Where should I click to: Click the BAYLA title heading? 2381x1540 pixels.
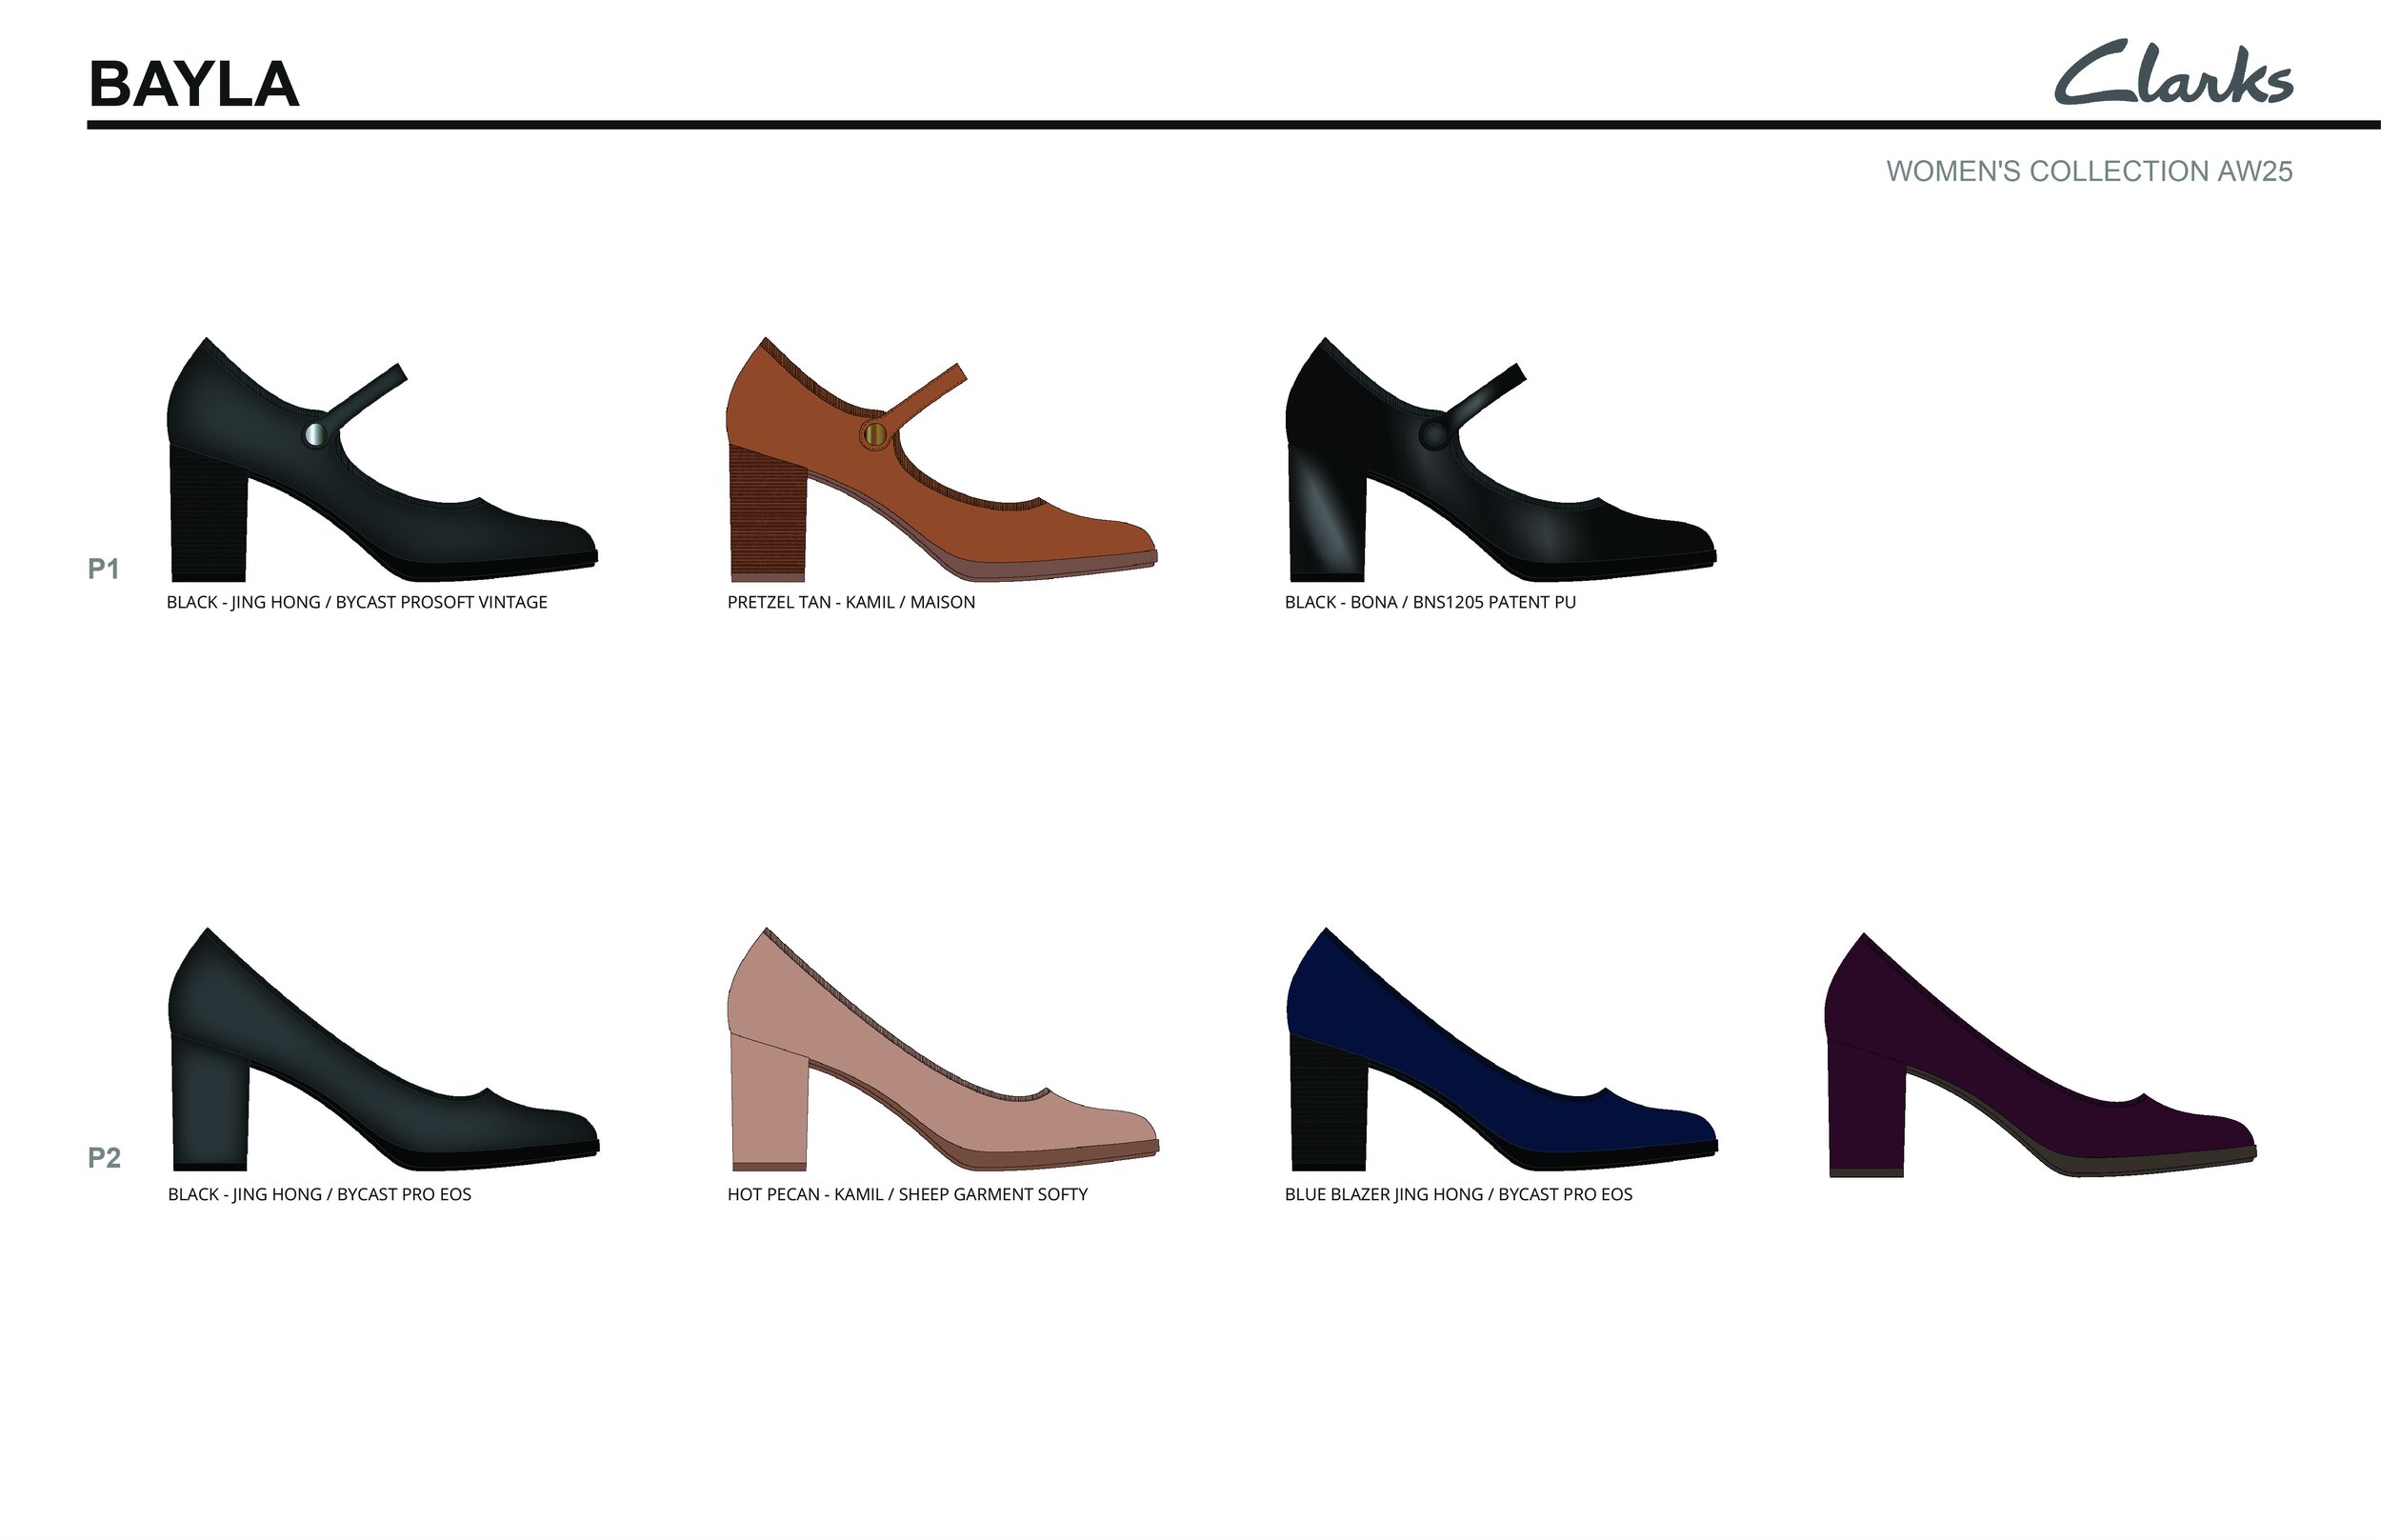coord(194,84)
